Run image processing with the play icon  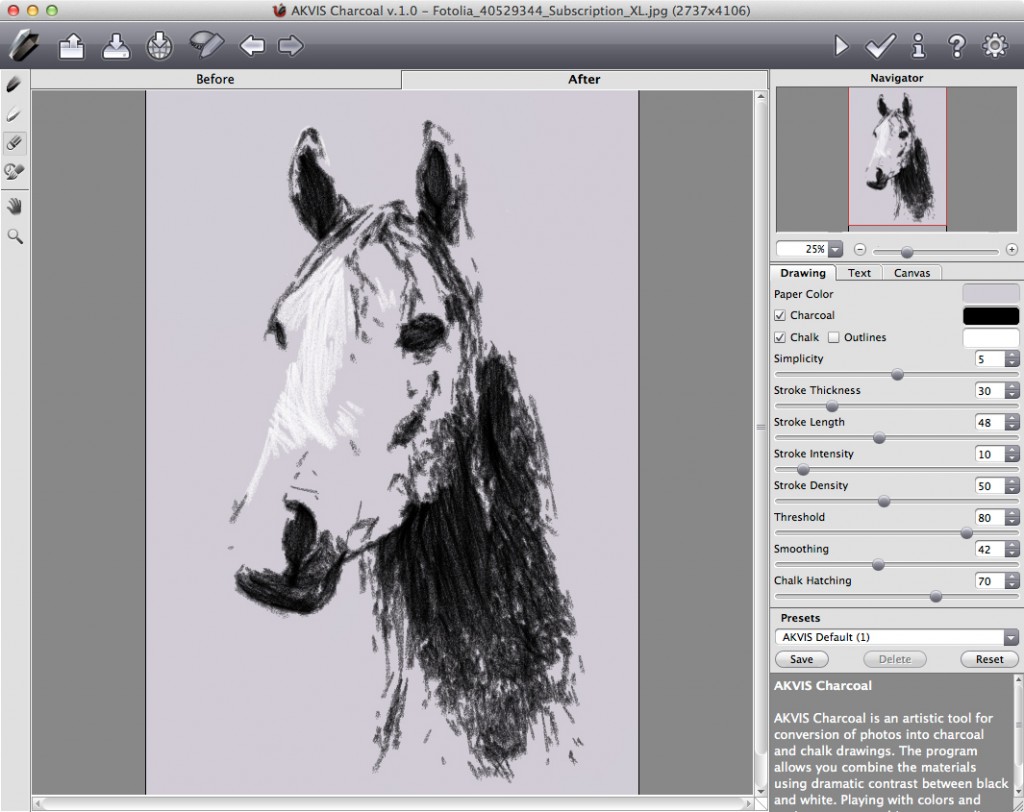[841, 46]
